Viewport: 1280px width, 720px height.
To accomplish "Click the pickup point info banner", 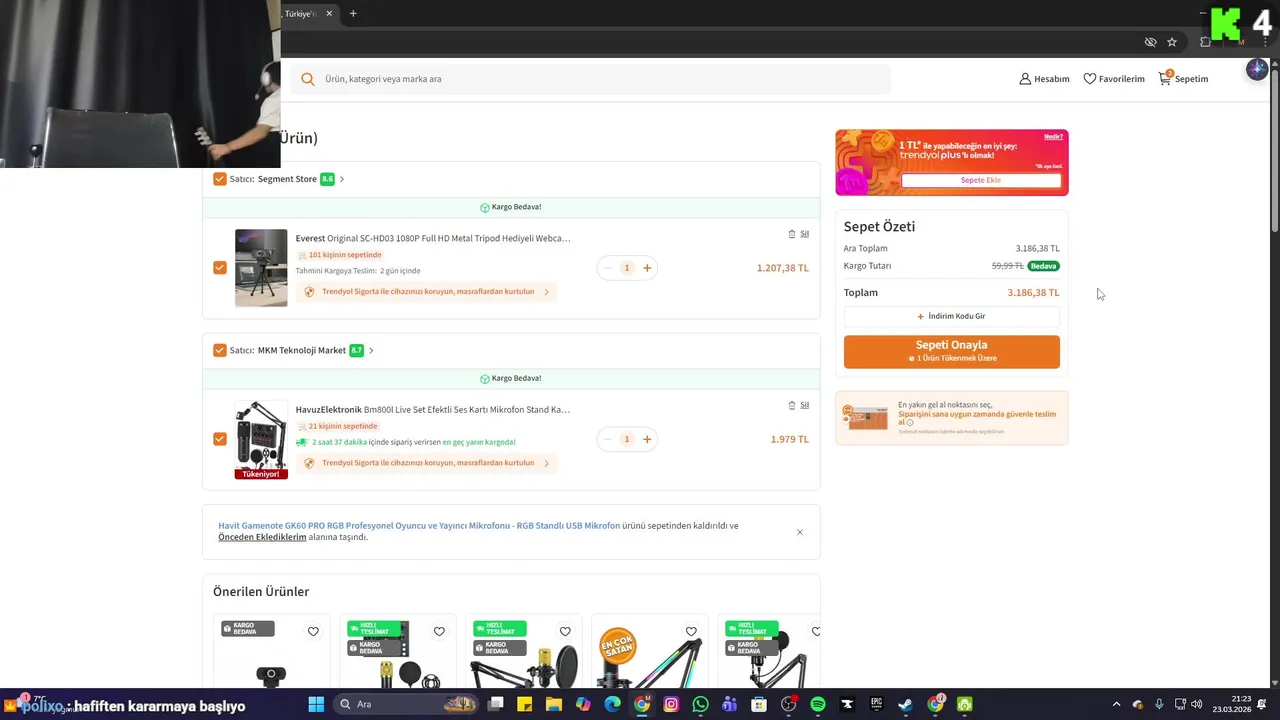I will [951, 417].
